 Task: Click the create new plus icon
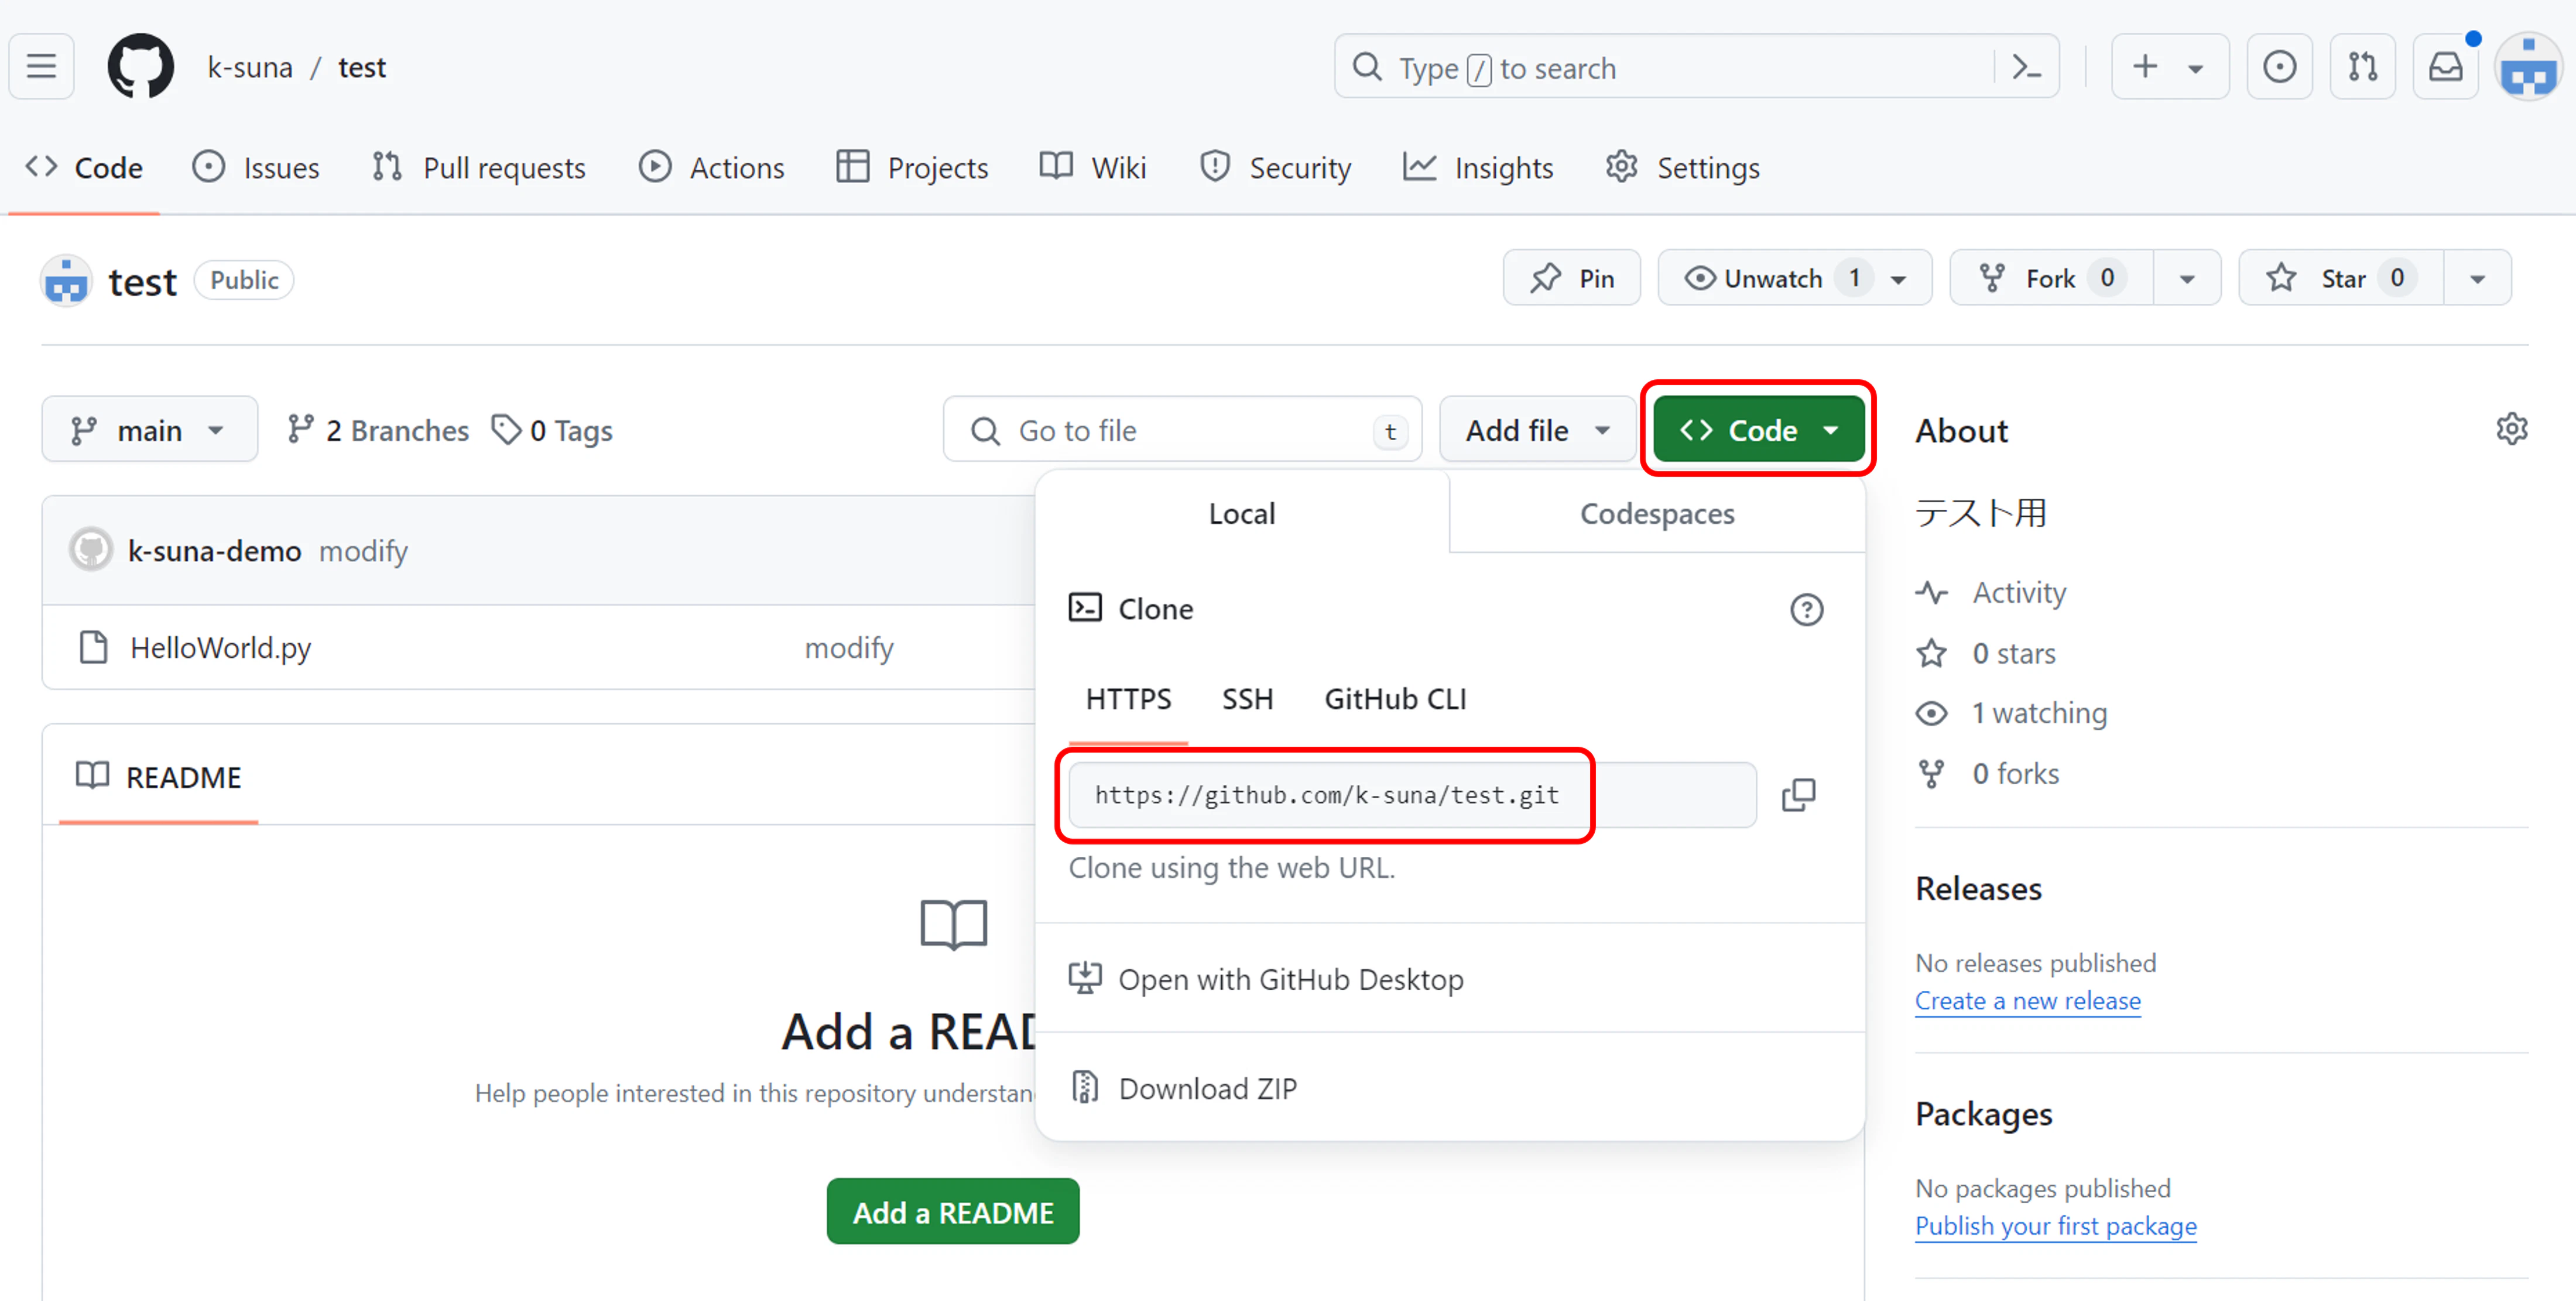pos(2144,67)
